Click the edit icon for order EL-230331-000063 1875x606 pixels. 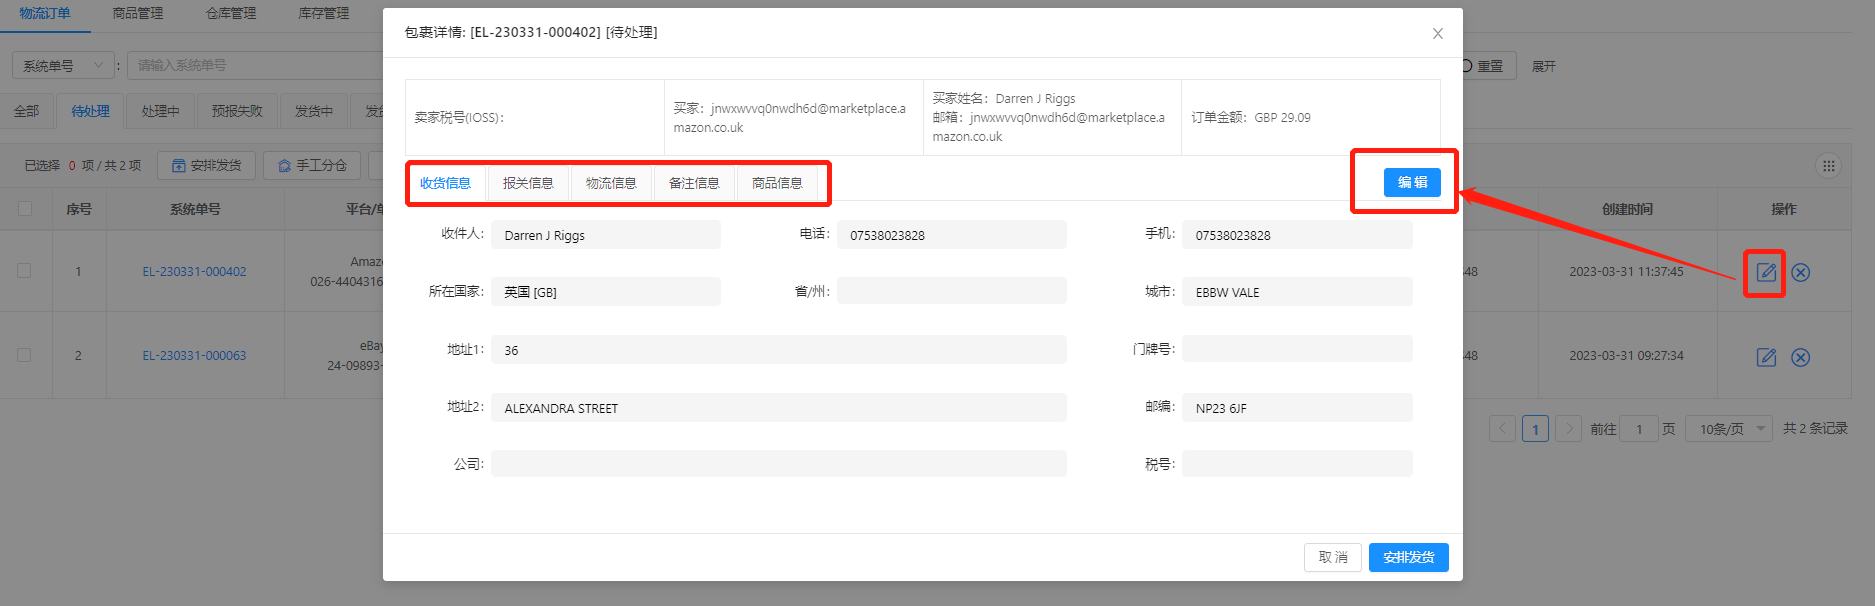point(1766,357)
